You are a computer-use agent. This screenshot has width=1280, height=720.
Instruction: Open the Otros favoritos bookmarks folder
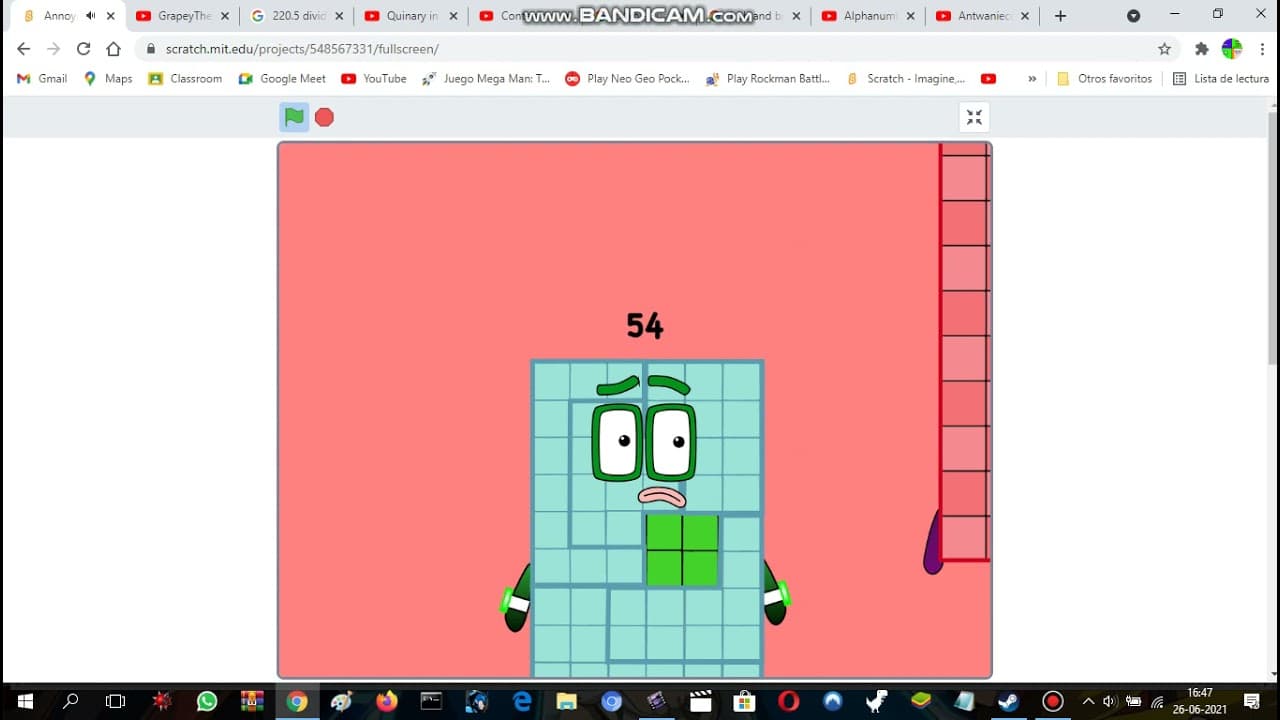(x=1104, y=78)
